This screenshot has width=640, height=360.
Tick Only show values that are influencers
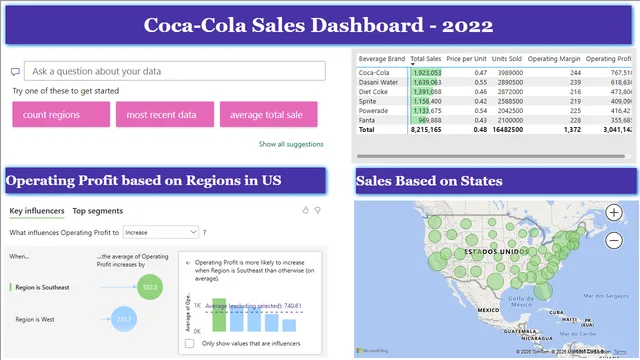coord(189,343)
